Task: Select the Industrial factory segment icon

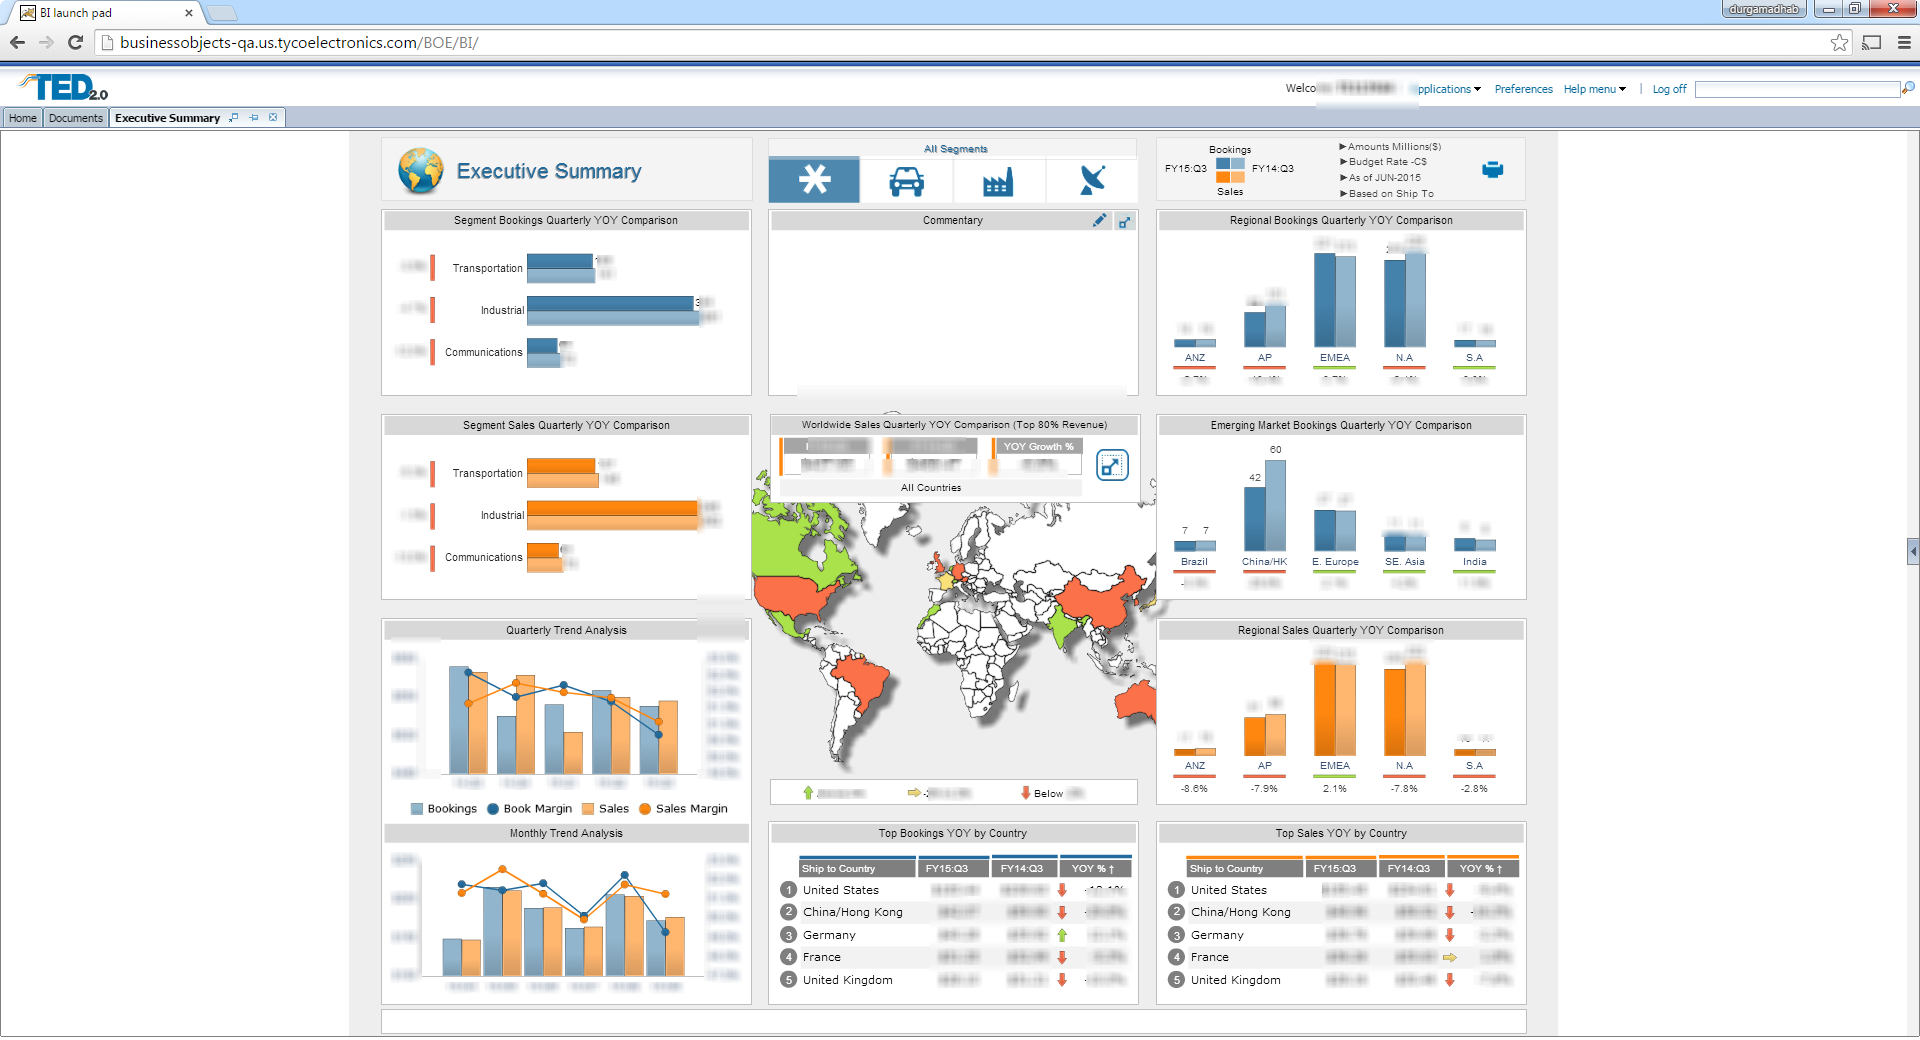Action: (x=998, y=181)
